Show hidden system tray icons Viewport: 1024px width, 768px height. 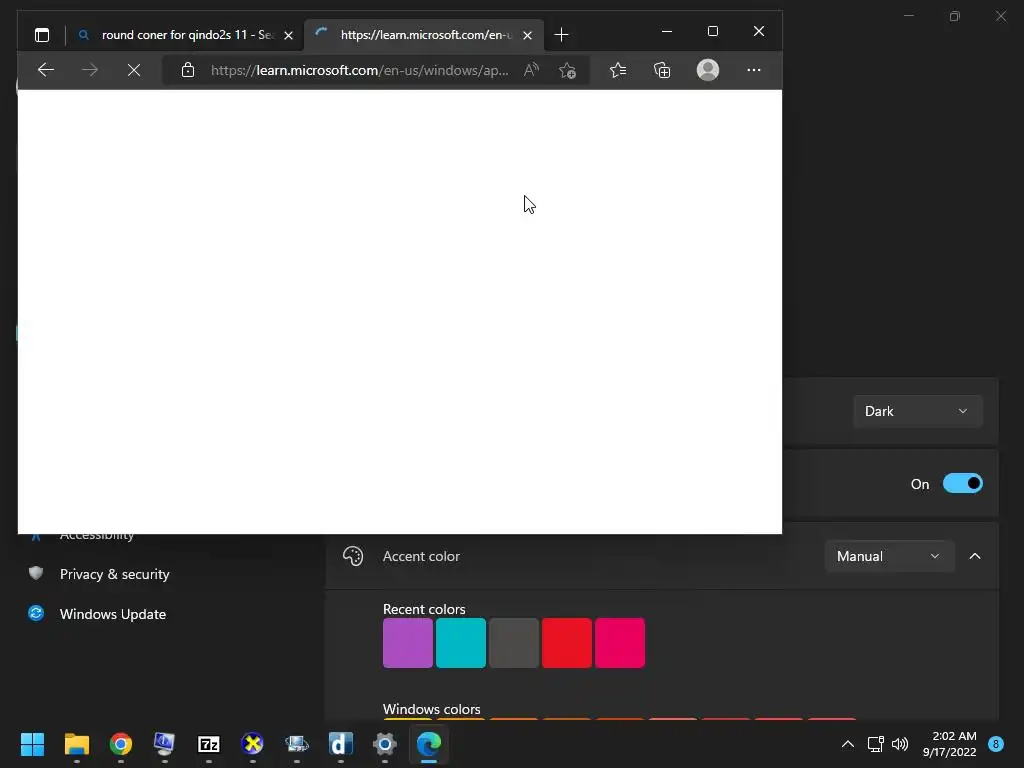coord(848,744)
